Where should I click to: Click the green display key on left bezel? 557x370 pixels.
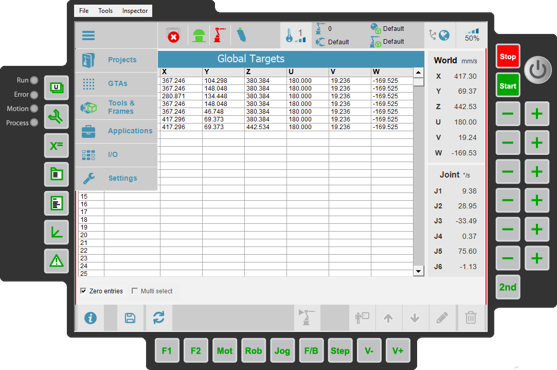(56, 88)
